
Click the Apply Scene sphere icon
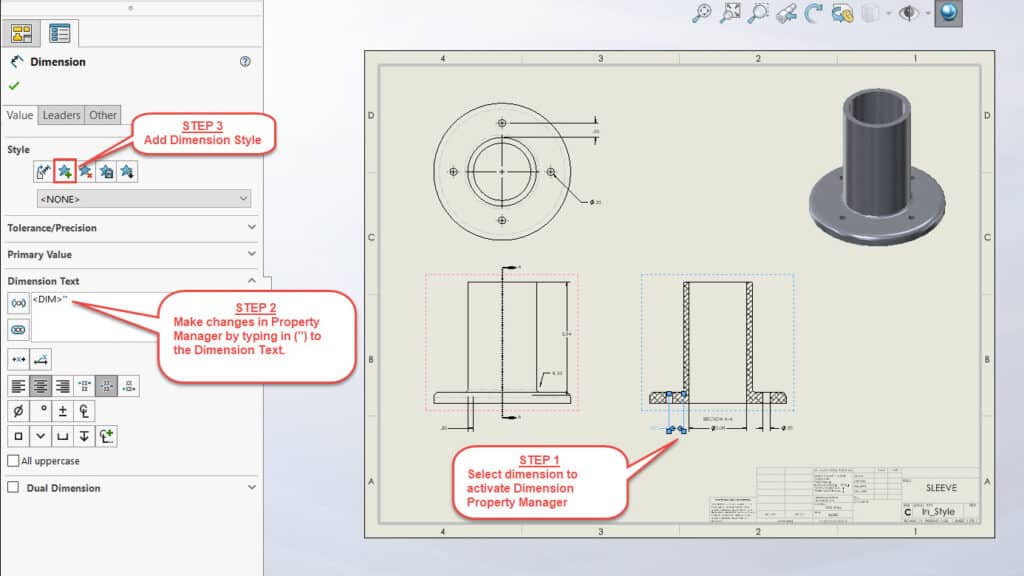click(x=950, y=14)
